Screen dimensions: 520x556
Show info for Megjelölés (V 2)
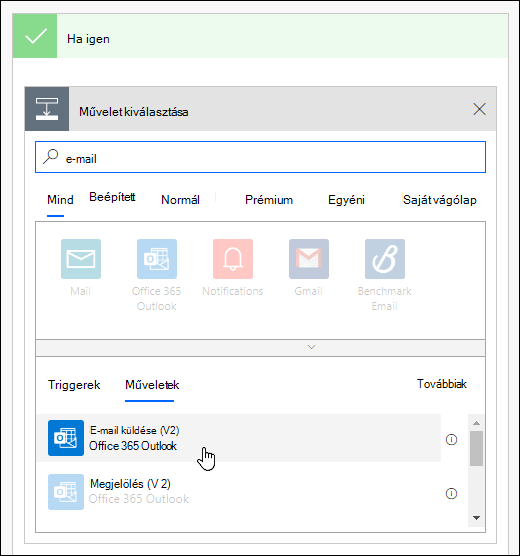click(451, 493)
